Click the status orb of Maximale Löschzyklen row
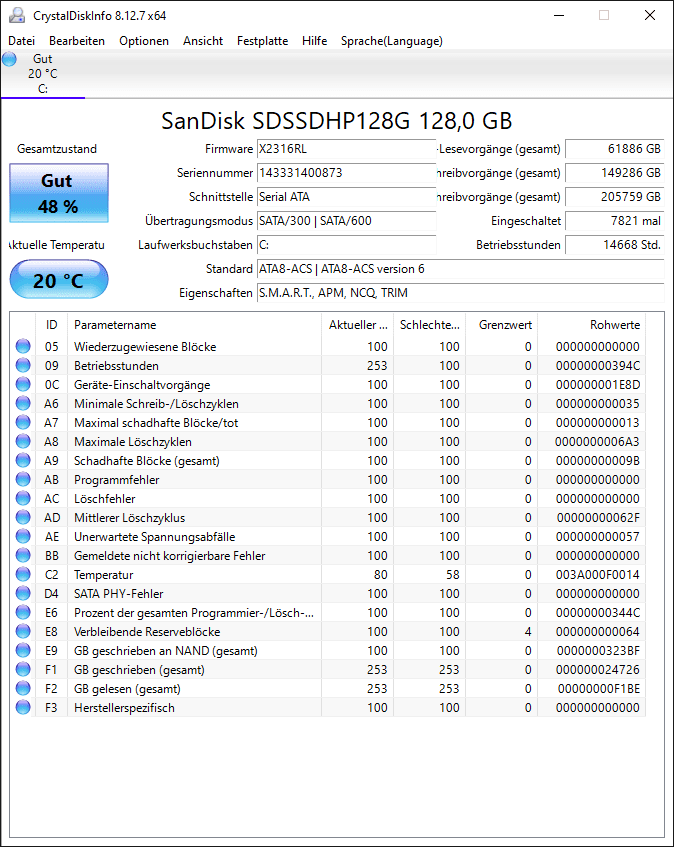Screen dimensions: 674x847 point(23,441)
